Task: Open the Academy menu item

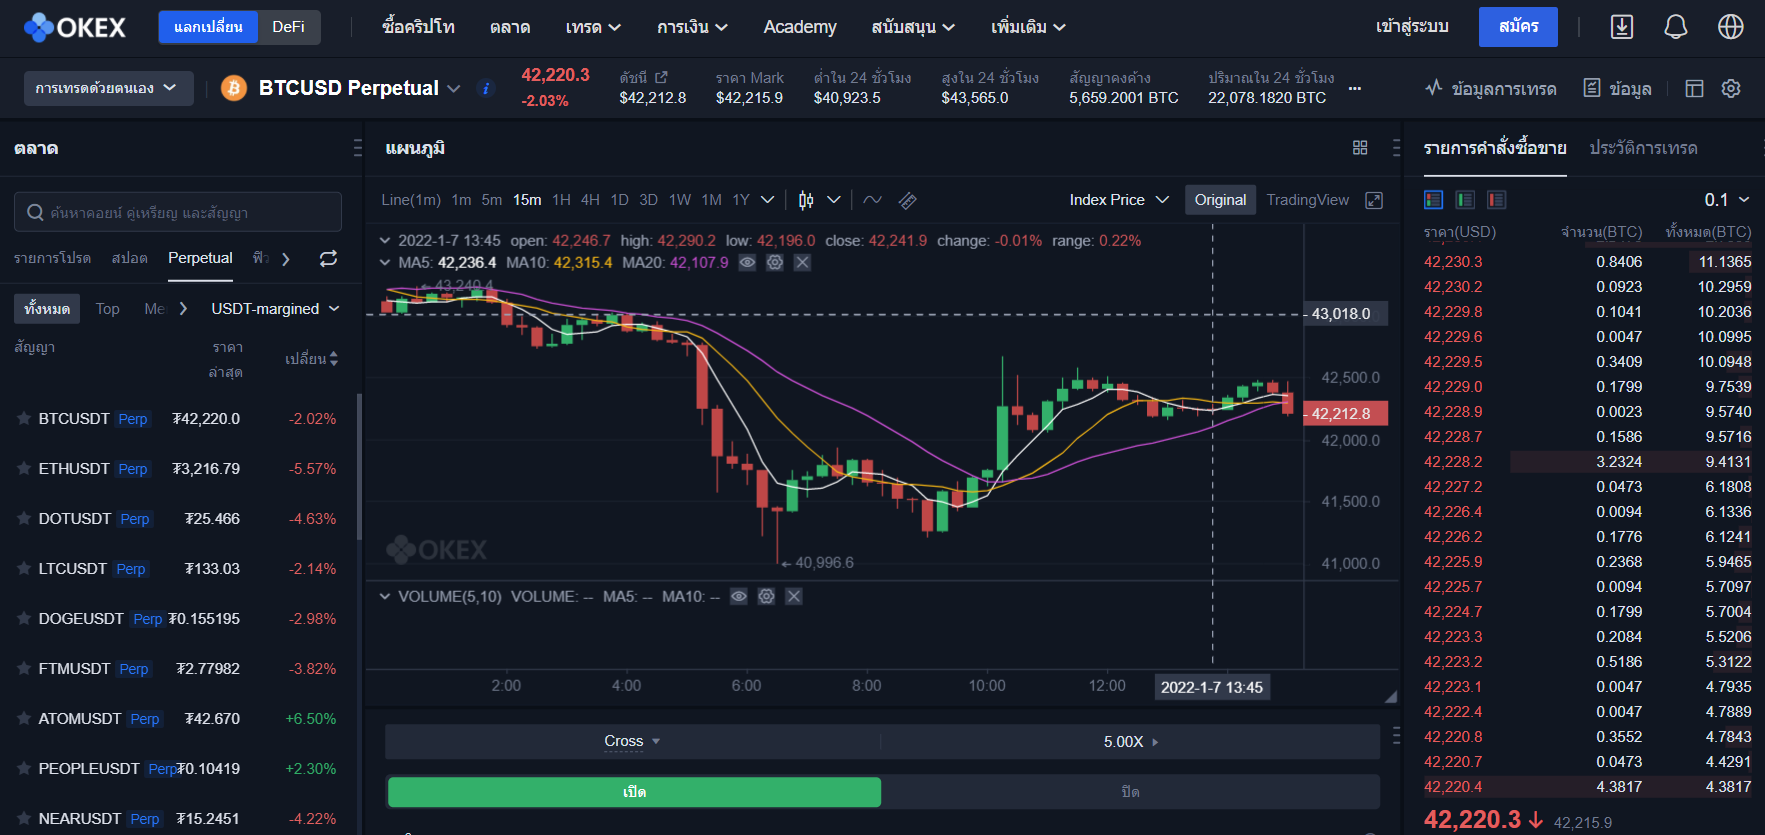Action: click(x=800, y=27)
